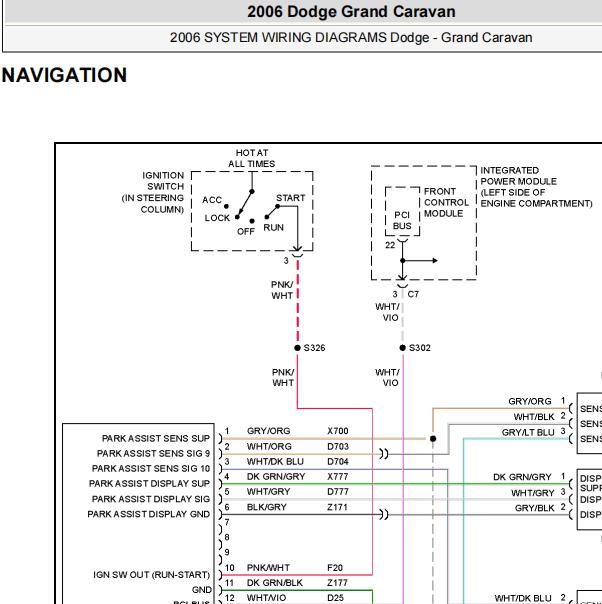Image resolution: width=602 pixels, height=604 pixels.
Task: Click the S302 splice dot
Action: pyautogui.click(x=402, y=348)
